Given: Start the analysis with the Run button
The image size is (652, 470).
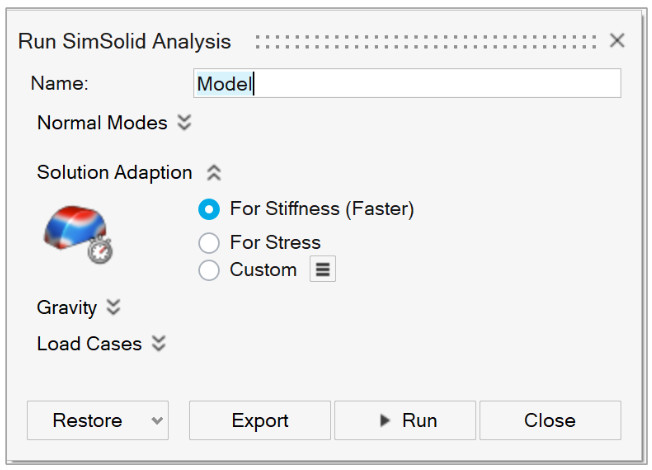Looking at the screenshot, I should tap(408, 421).
